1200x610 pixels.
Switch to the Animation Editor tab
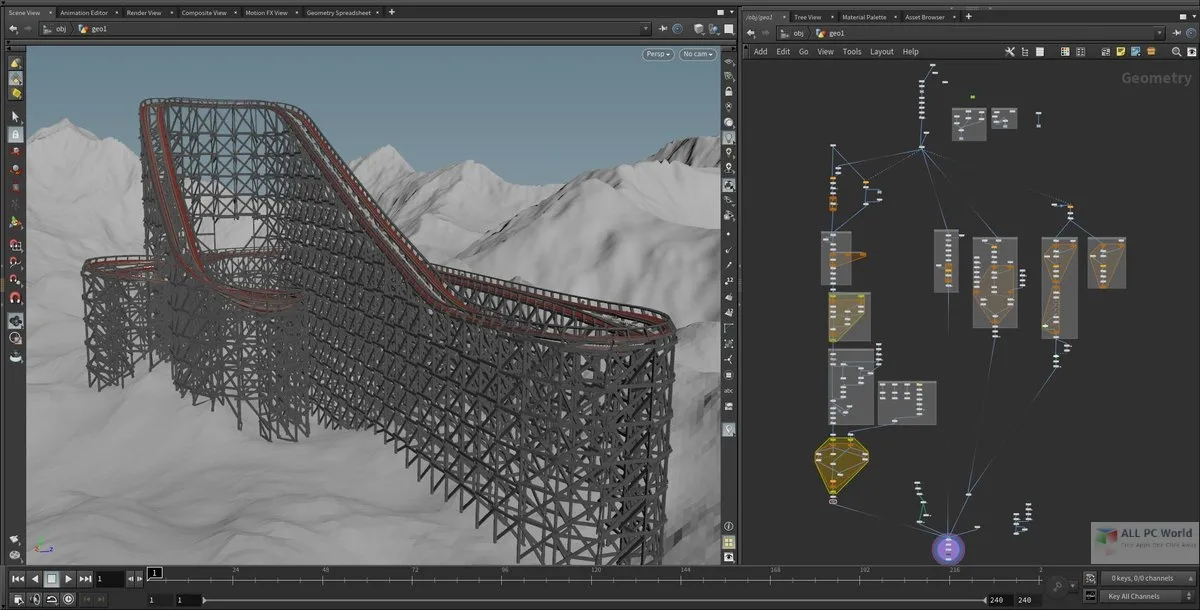tap(84, 12)
